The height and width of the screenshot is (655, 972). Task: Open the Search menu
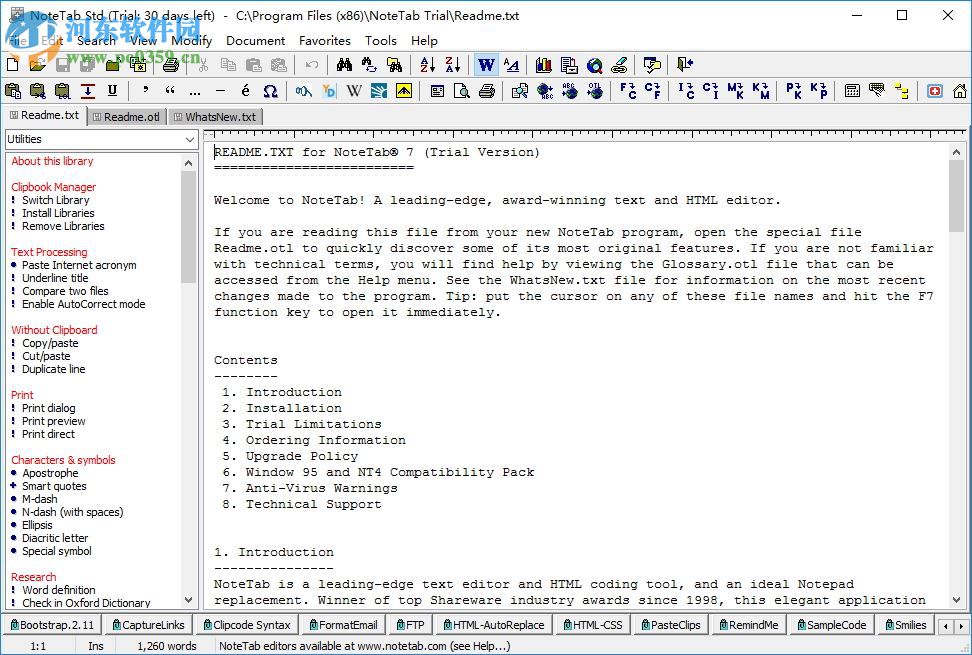[x=96, y=40]
